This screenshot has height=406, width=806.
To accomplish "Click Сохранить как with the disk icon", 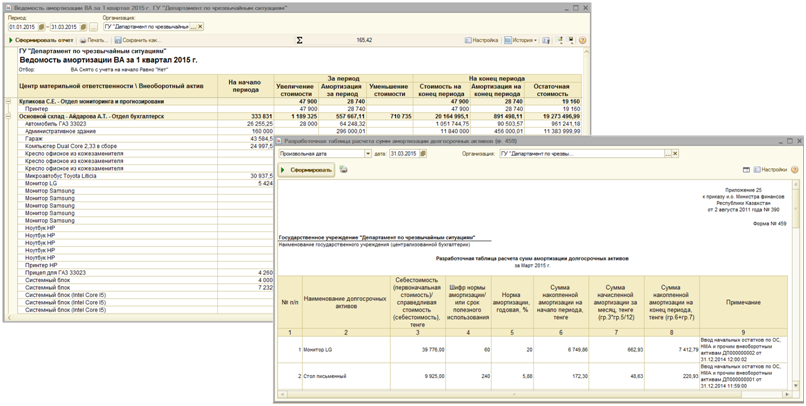I will [138, 40].
